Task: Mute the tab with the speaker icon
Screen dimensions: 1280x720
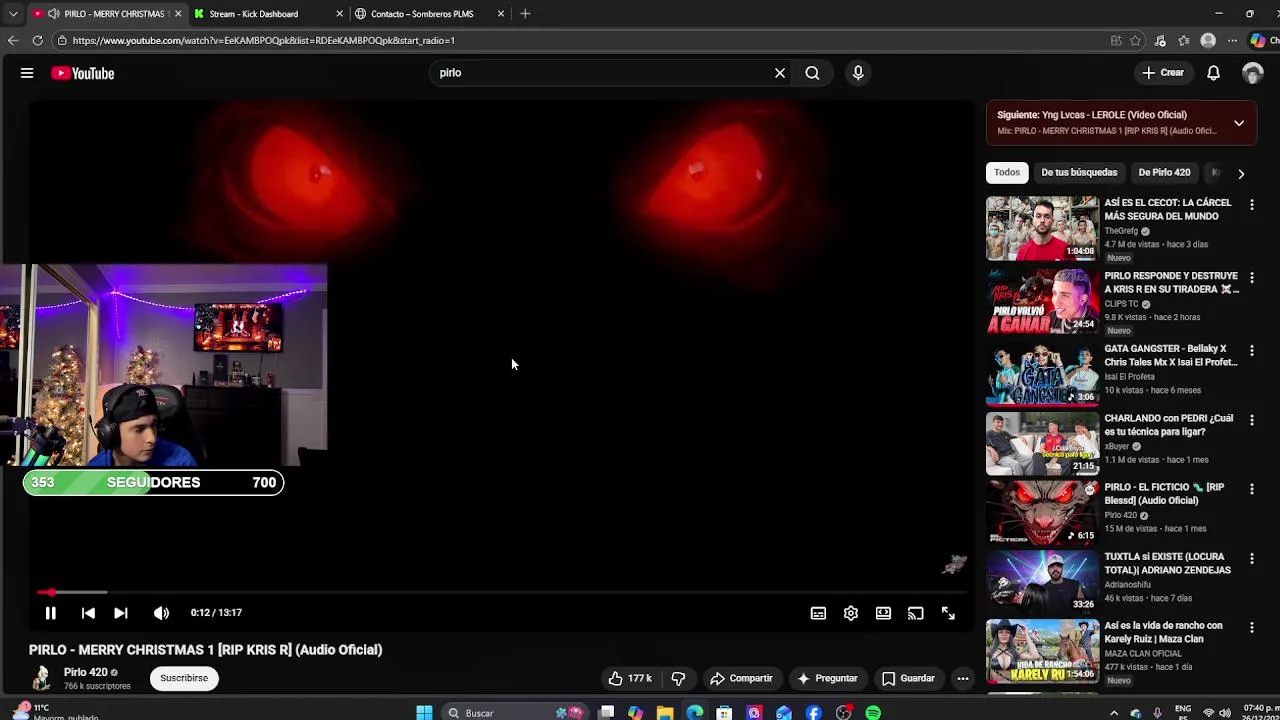Action: click(53, 14)
